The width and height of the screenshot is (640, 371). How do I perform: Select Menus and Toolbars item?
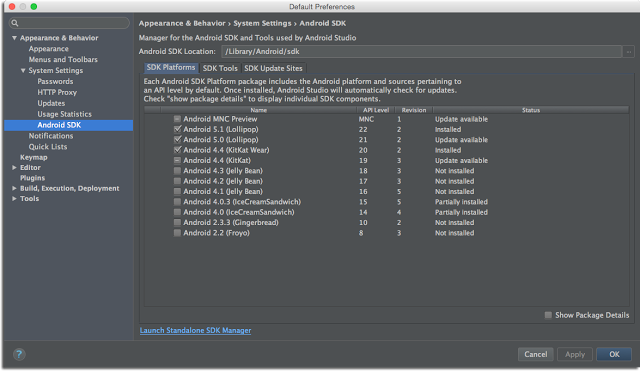pyautogui.click(x=63, y=60)
